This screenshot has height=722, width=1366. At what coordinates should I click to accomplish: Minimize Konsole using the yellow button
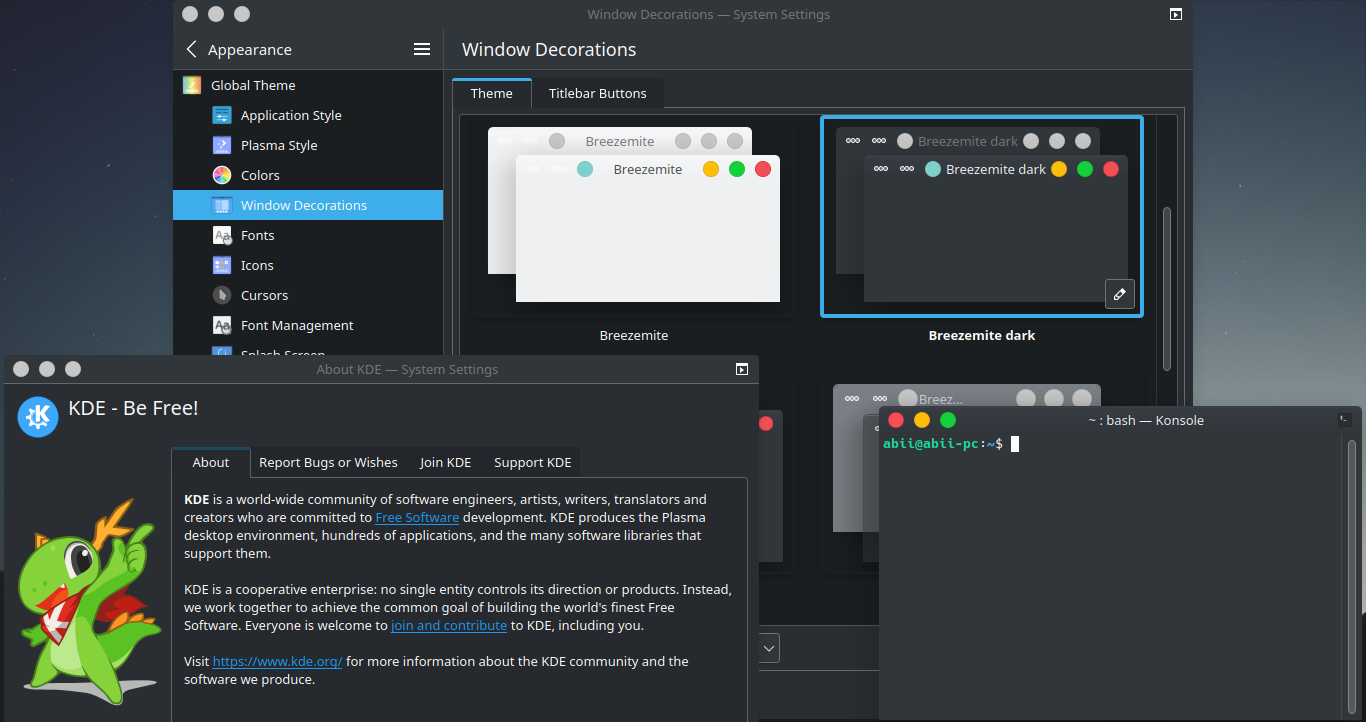pyautogui.click(x=922, y=420)
